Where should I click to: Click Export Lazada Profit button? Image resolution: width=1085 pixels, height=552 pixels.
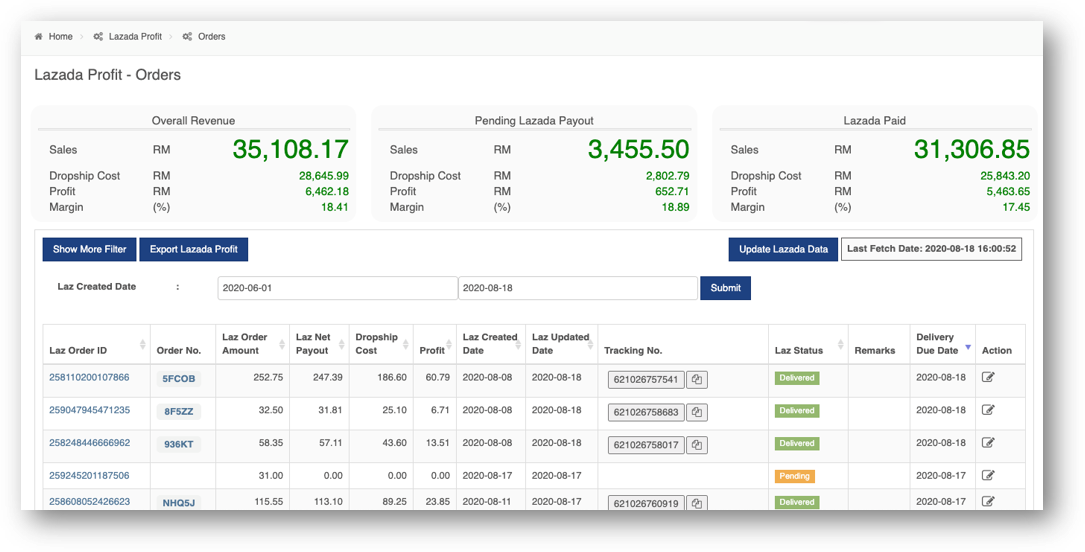[x=194, y=249]
